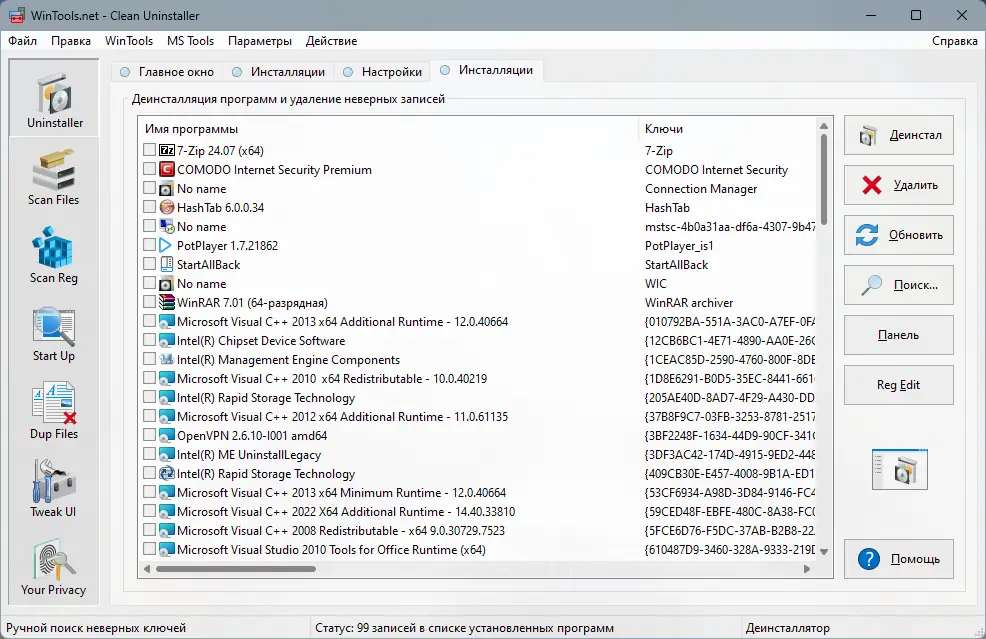Open the Настройки tab

(383, 72)
